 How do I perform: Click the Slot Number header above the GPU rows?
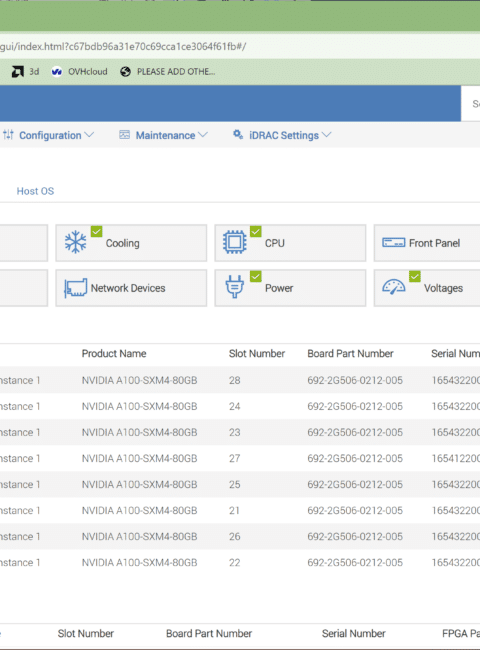tap(257, 354)
